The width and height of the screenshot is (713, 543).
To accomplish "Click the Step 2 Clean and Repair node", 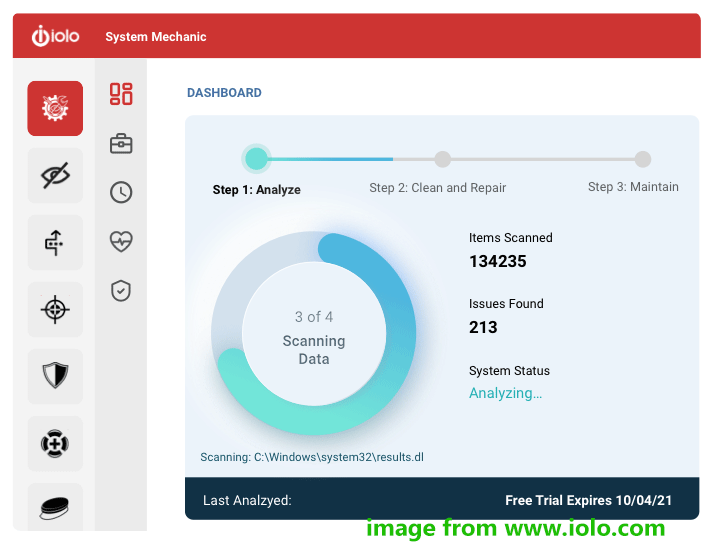I will pyautogui.click(x=442, y=159).
